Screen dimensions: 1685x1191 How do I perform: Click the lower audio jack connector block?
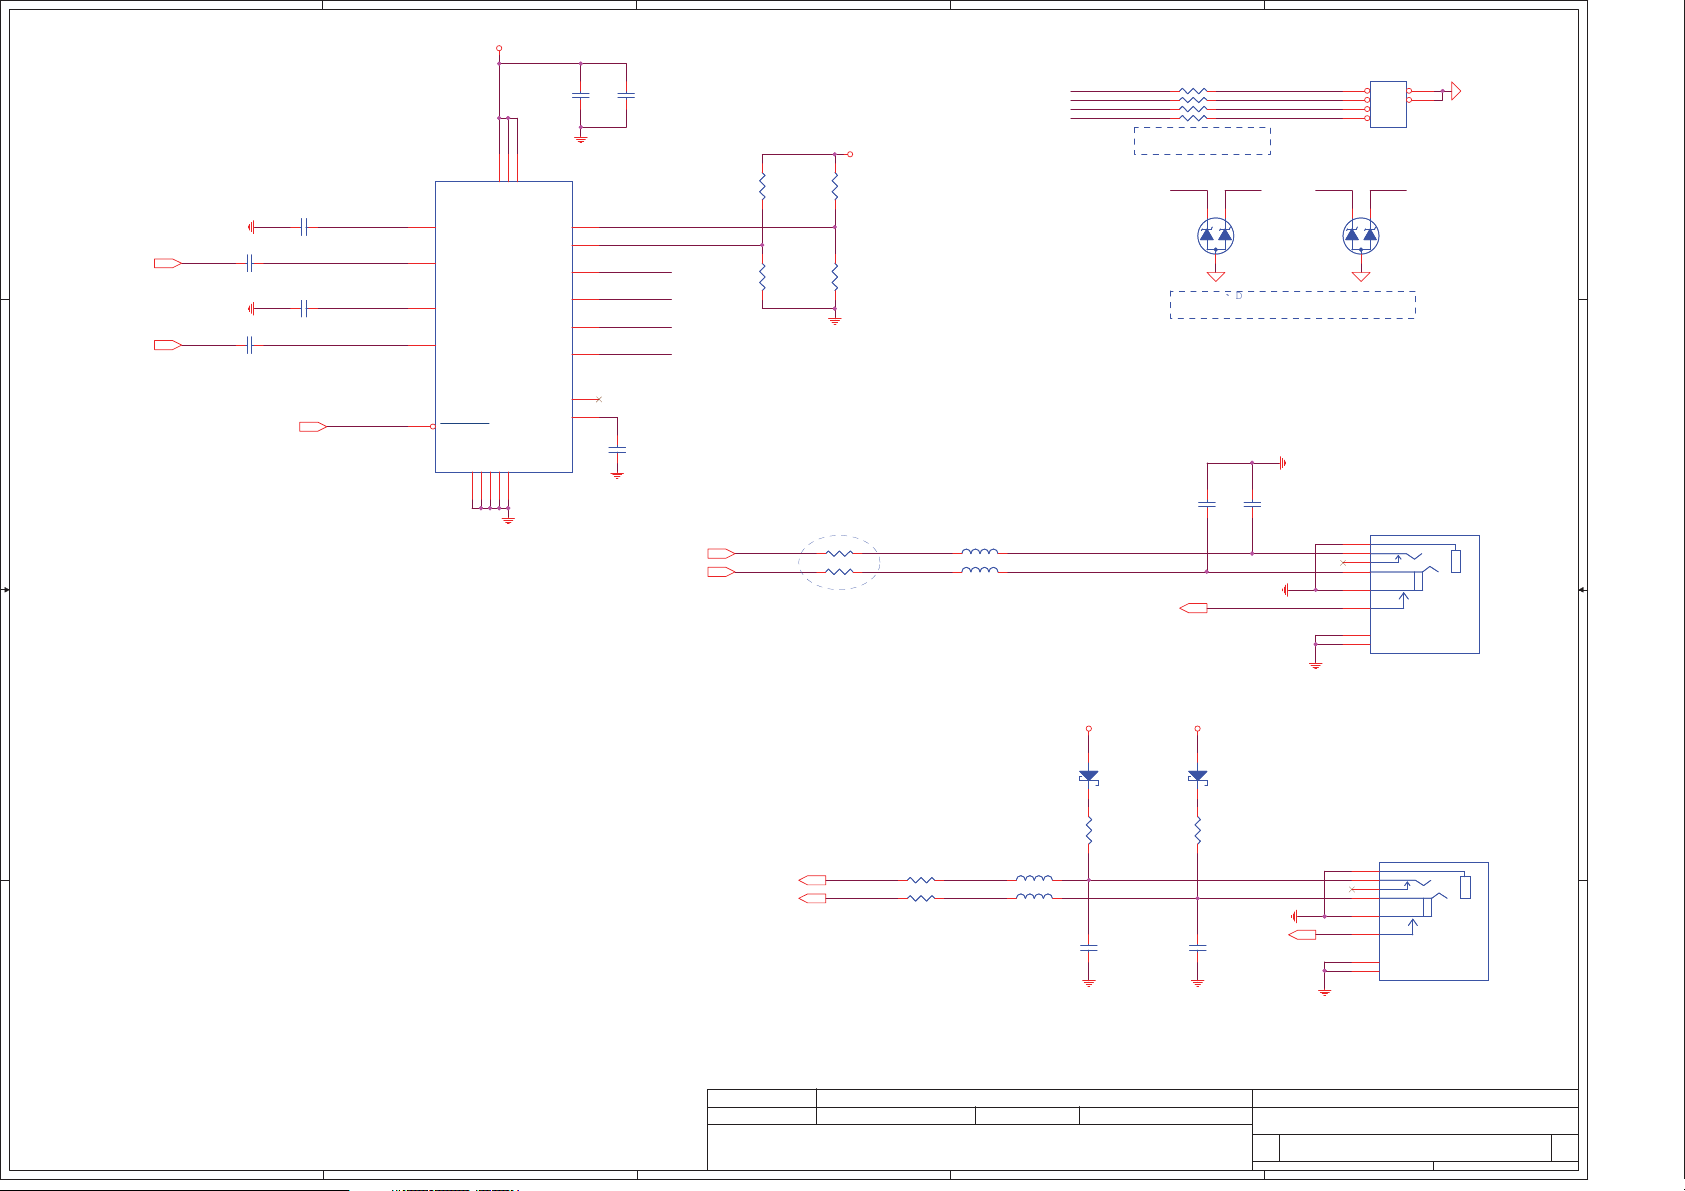[1433, 921]
